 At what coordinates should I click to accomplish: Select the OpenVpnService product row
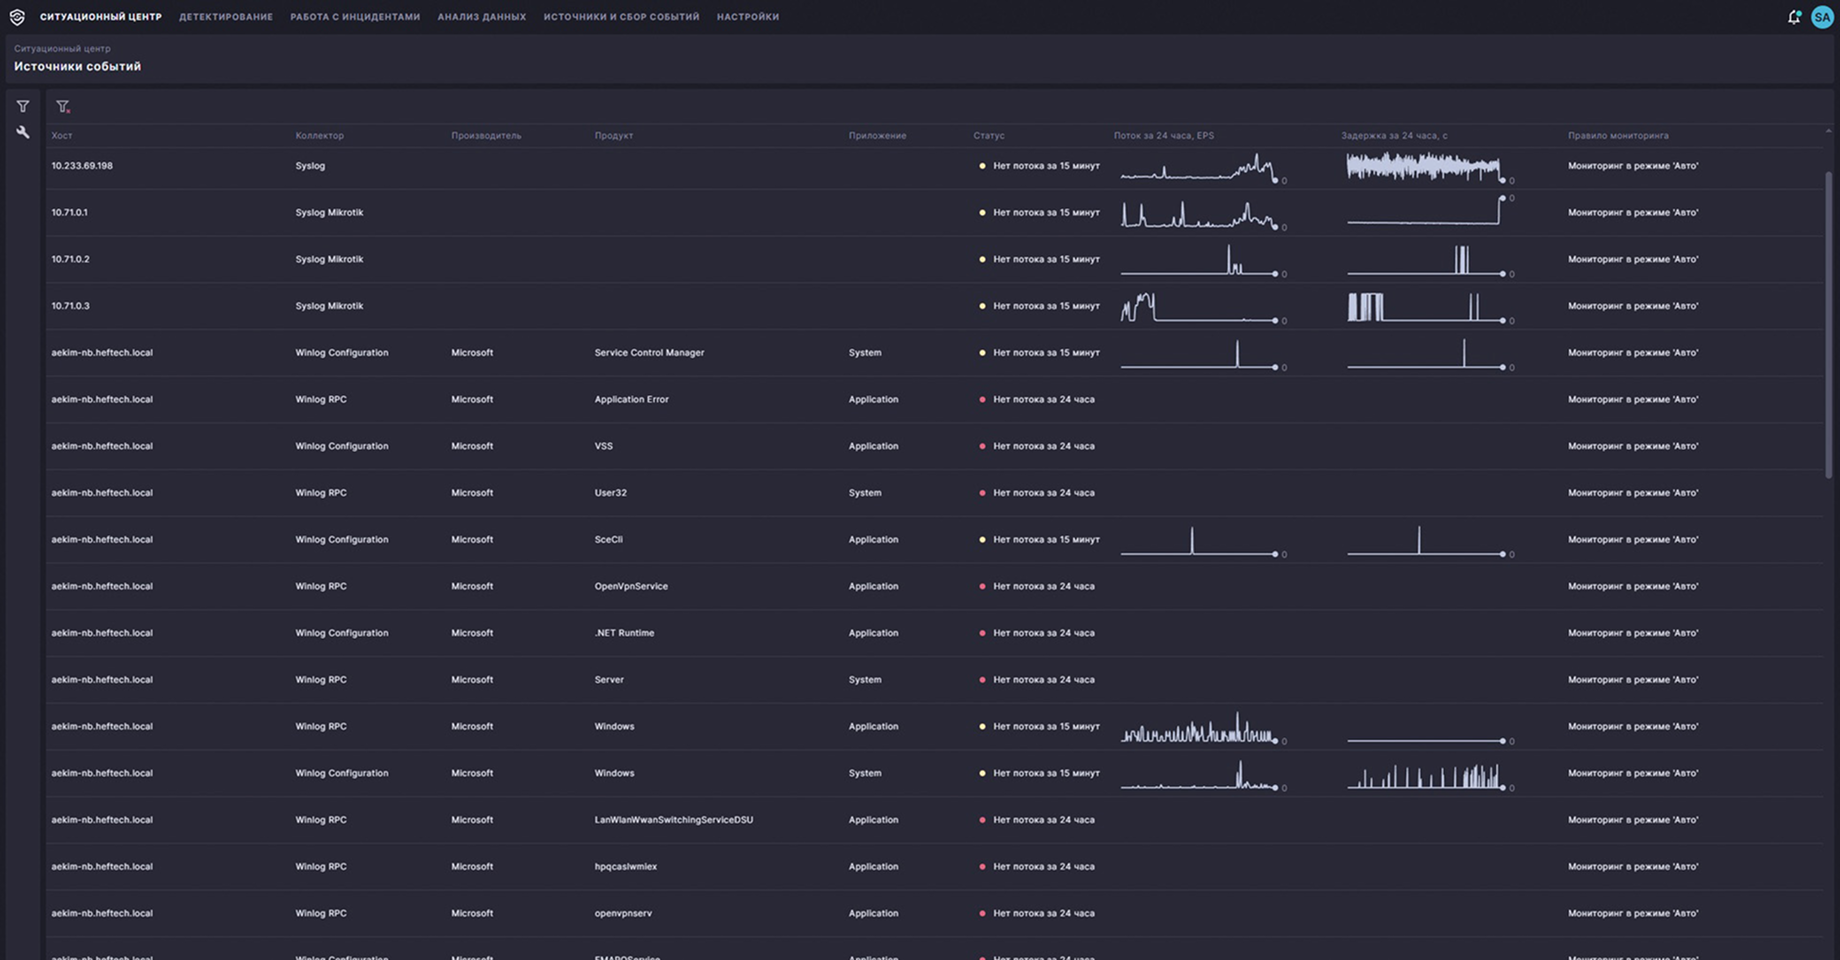(x=631, y=586)
